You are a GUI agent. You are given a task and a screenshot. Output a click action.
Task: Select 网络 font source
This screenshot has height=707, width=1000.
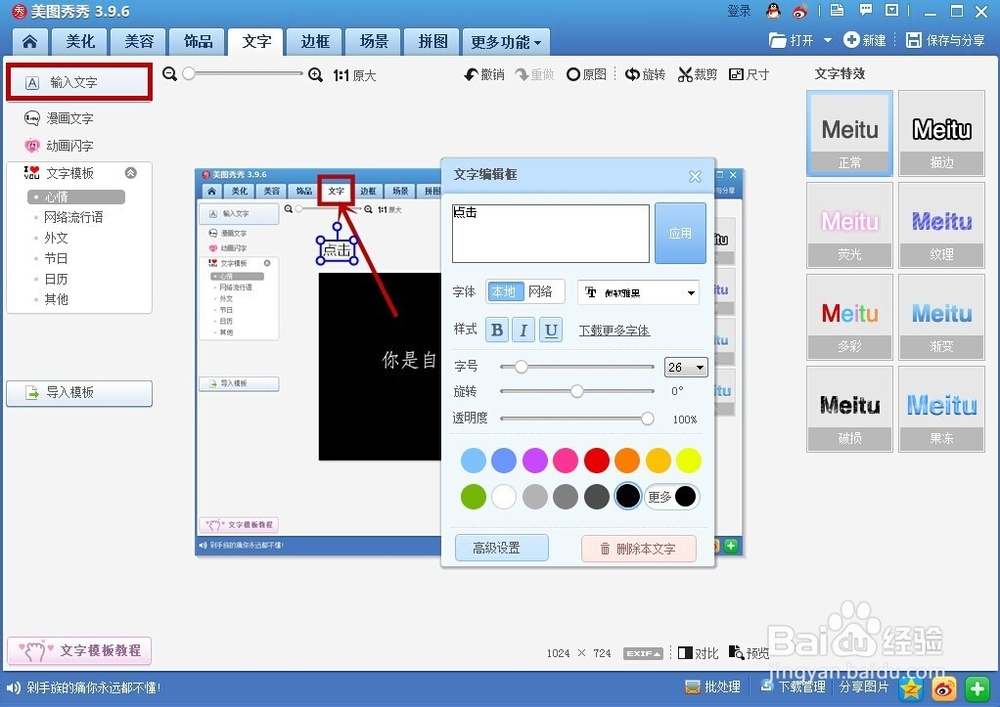click(x=541, y=291)
